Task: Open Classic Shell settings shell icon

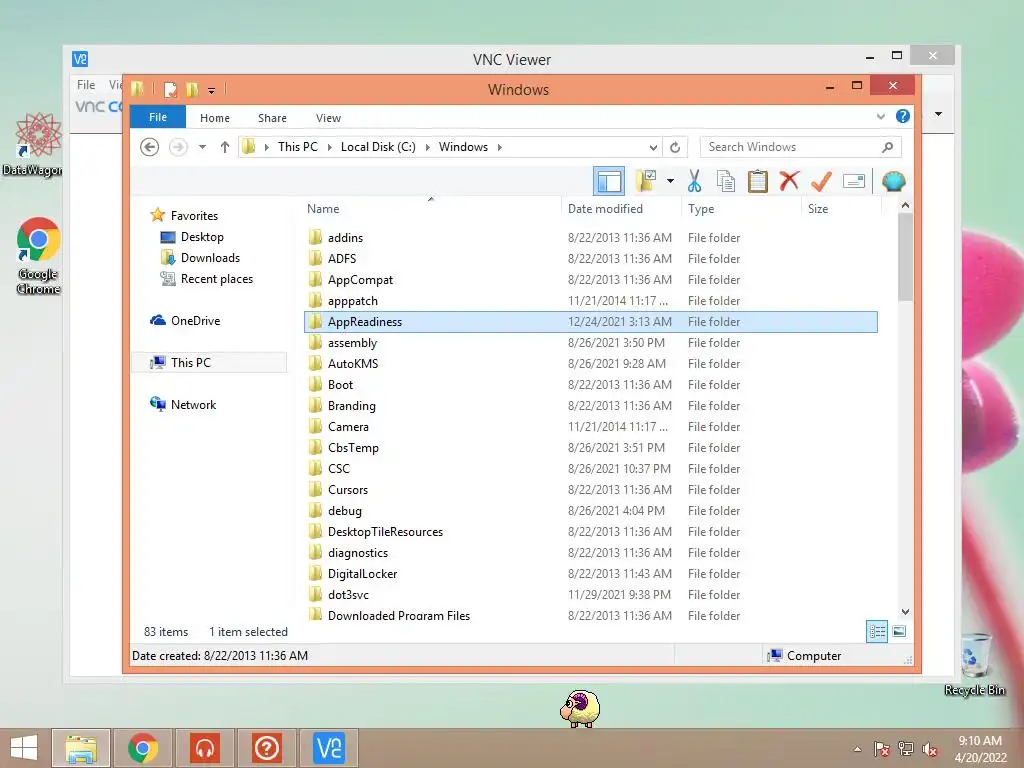Action: click(893, 181)
